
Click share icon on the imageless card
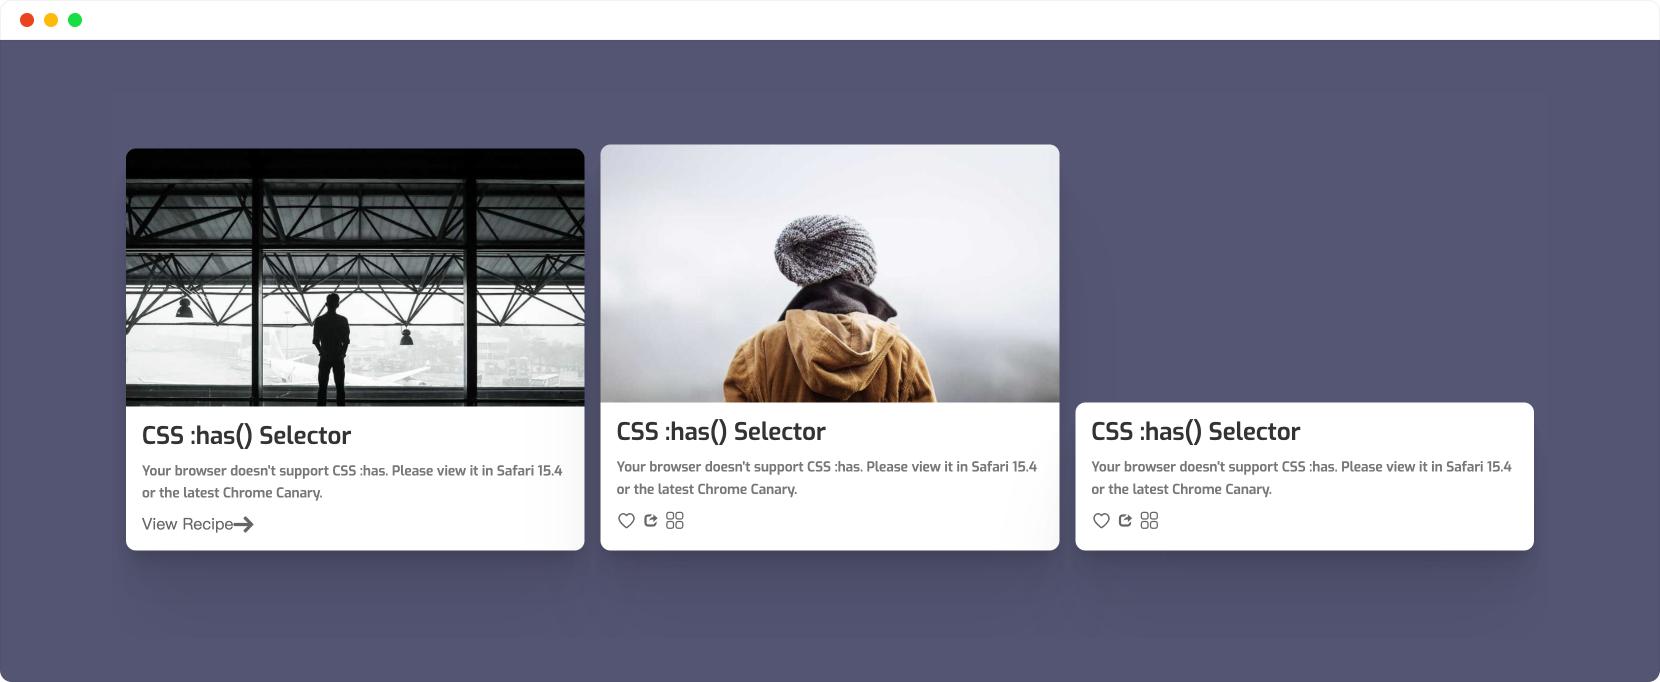click(1125, 520)
